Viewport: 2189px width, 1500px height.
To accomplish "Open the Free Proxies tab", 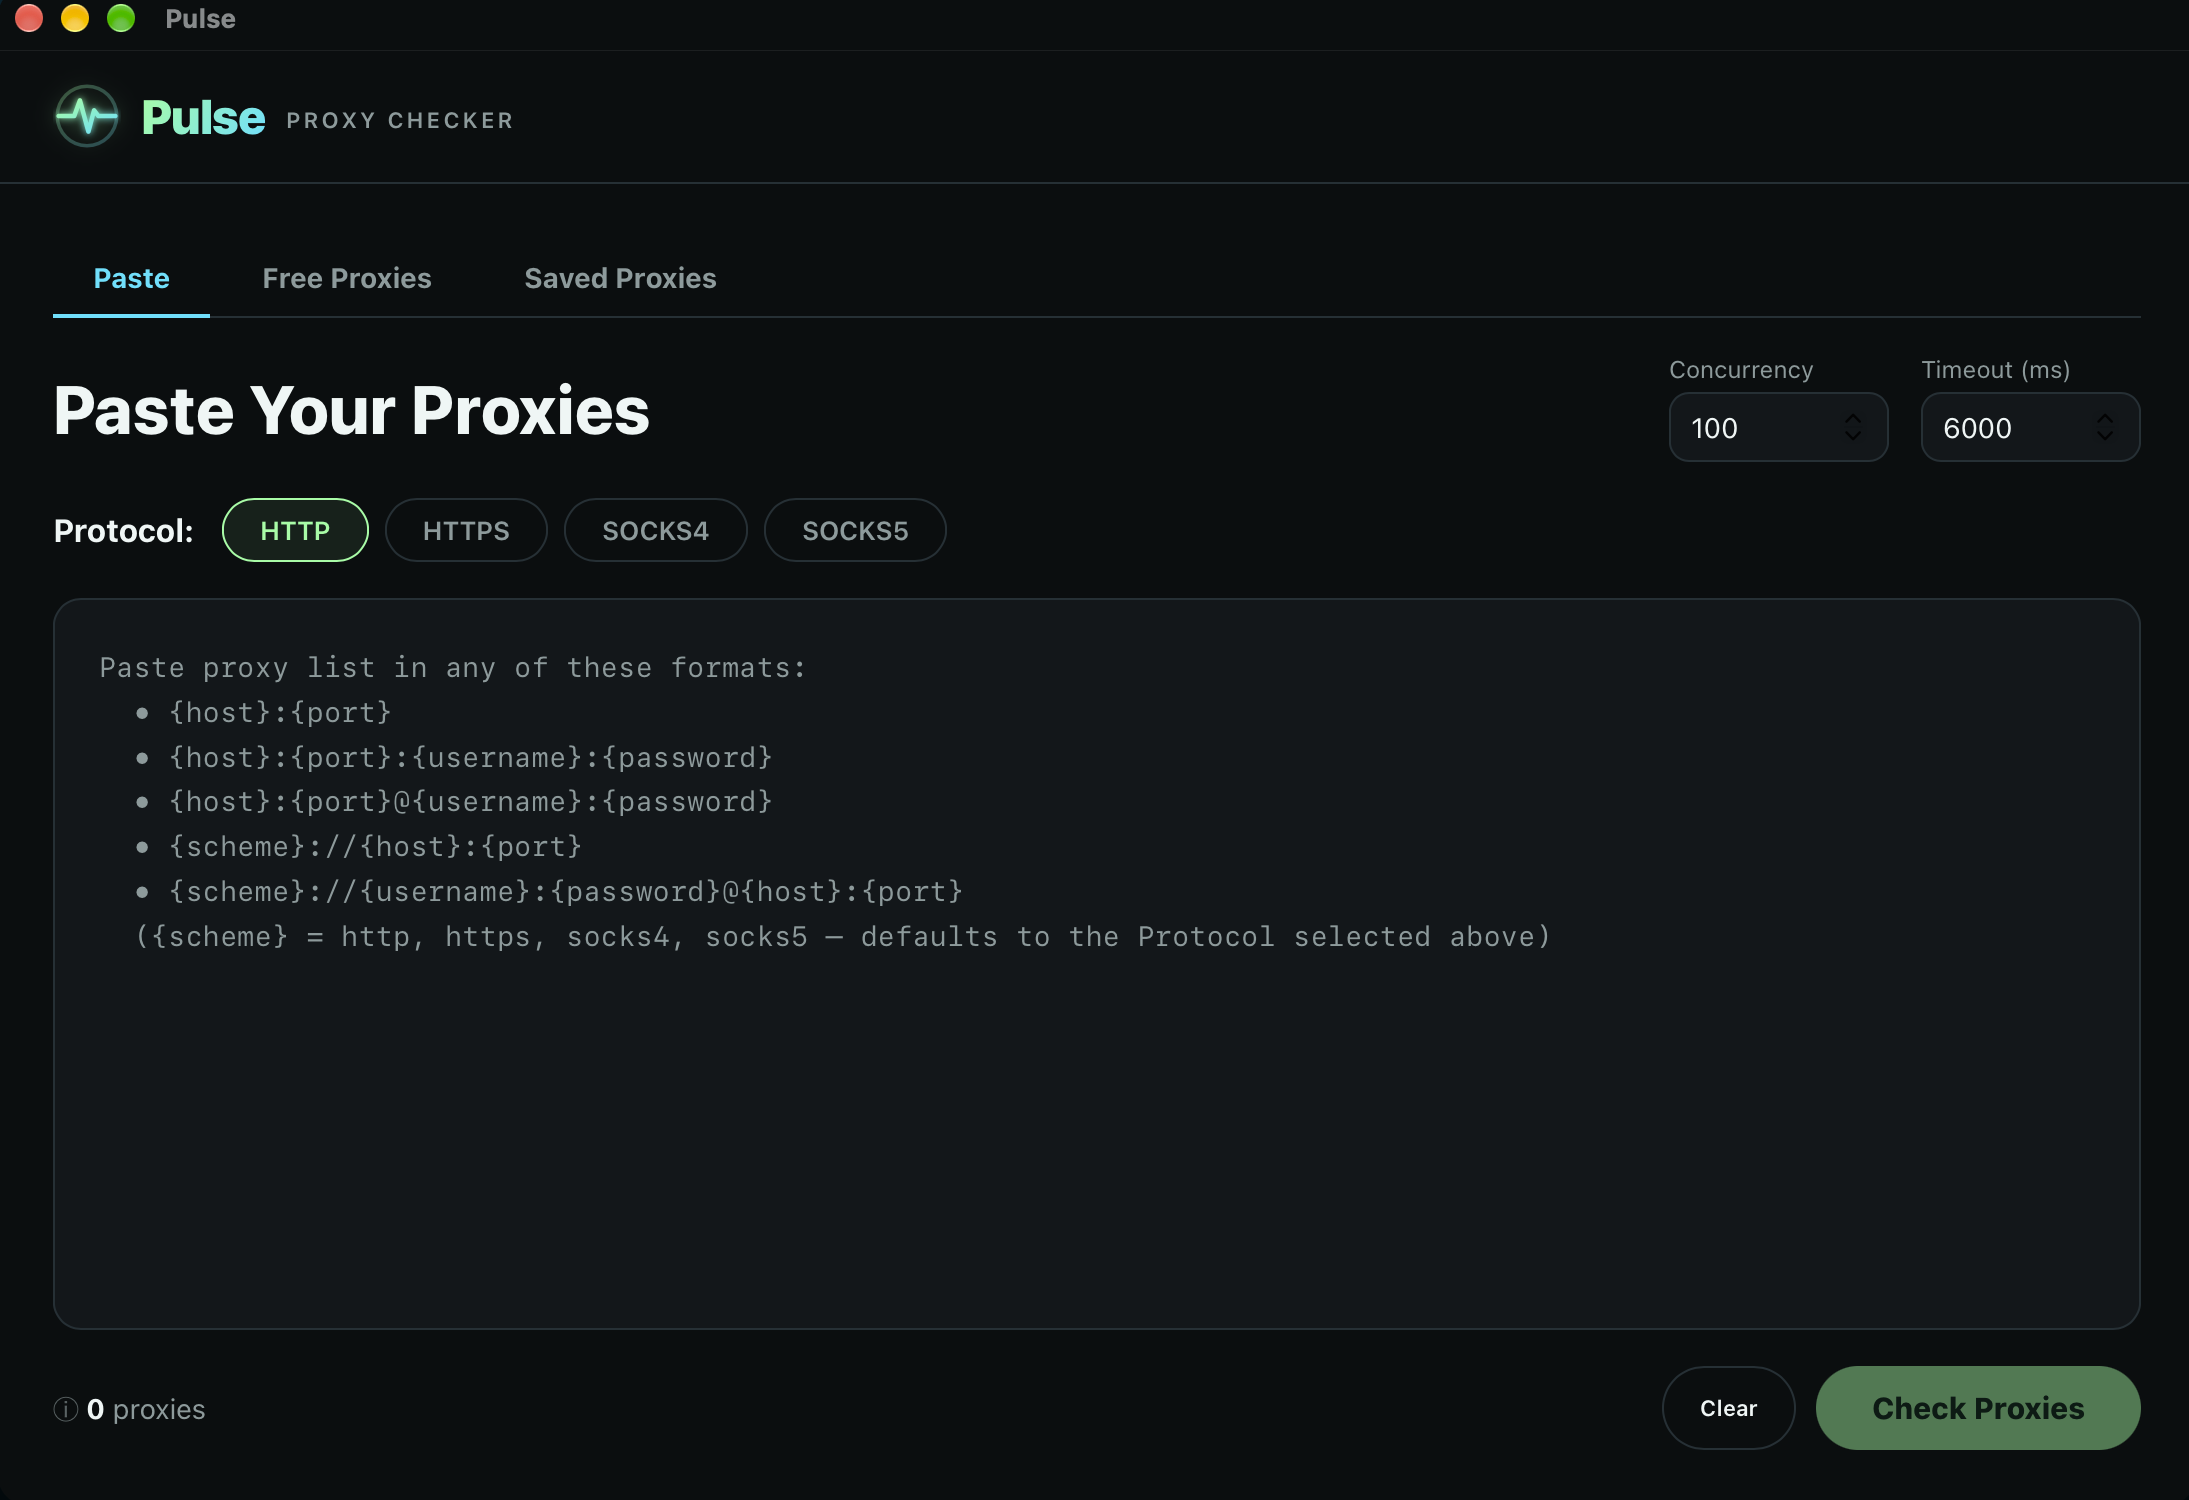I will (347, 278).
